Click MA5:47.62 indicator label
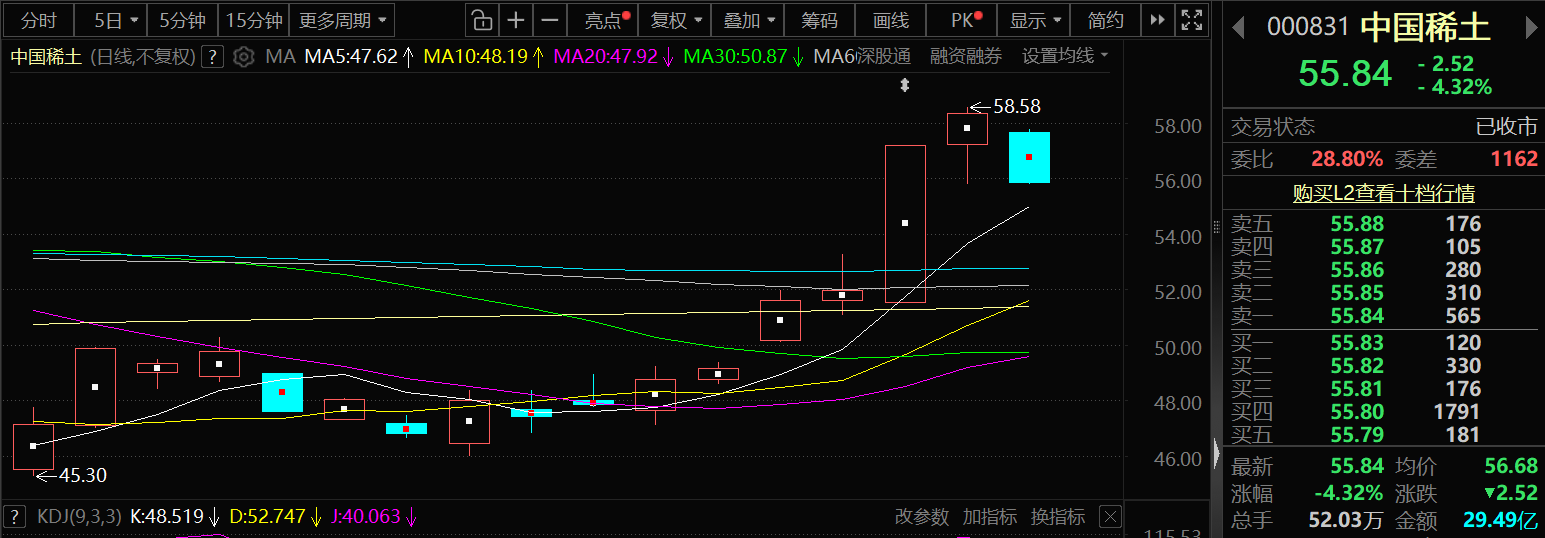This screenshot has height=538, width=1545. click(351, 57)
